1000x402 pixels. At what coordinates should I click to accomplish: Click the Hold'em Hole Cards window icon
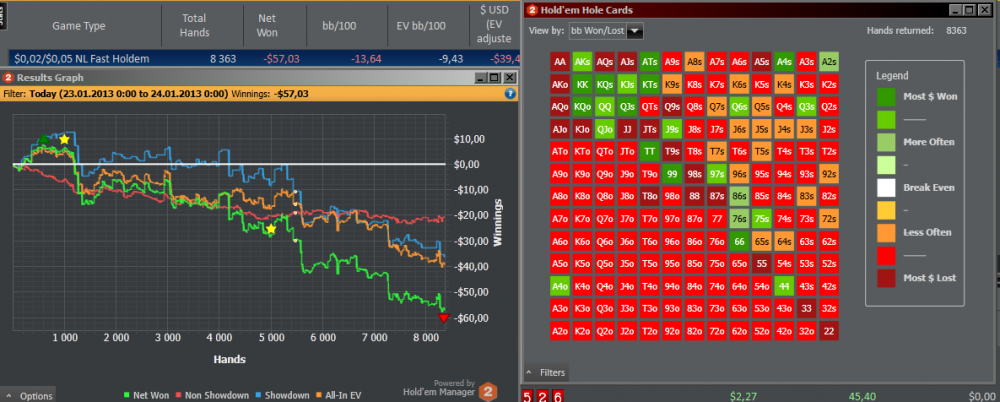532,10
